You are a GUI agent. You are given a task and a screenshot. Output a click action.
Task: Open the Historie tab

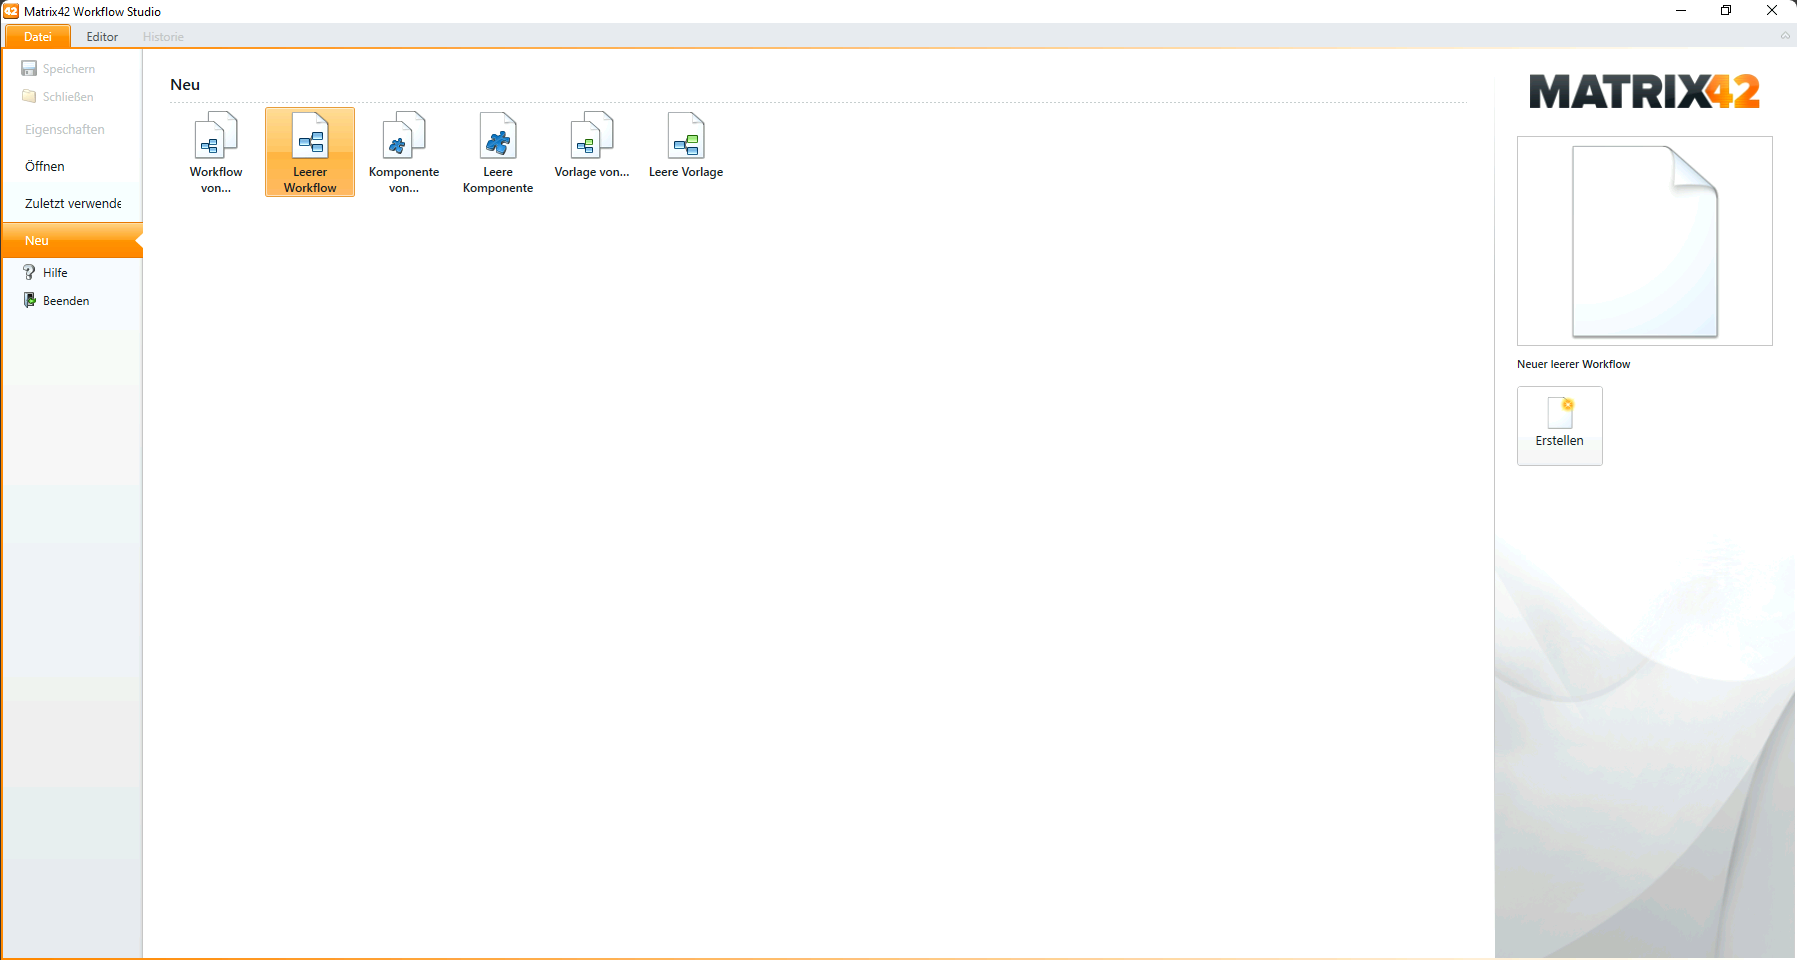[163, 37]
